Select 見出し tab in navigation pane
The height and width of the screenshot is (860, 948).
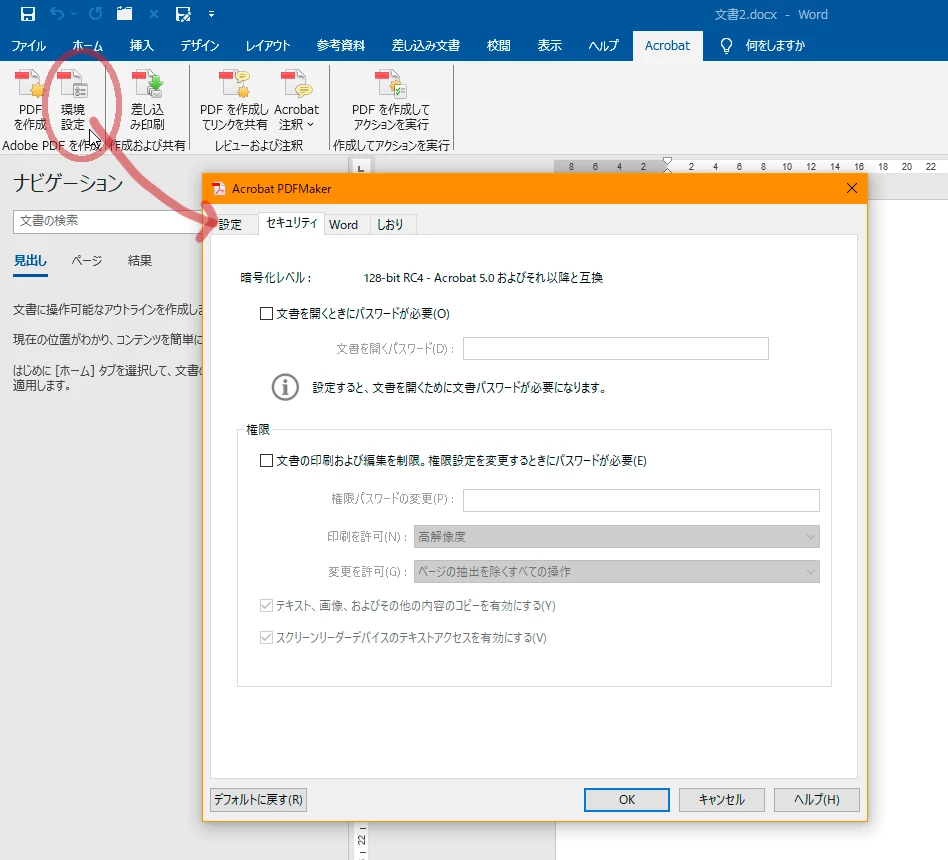tap(30, 261)
